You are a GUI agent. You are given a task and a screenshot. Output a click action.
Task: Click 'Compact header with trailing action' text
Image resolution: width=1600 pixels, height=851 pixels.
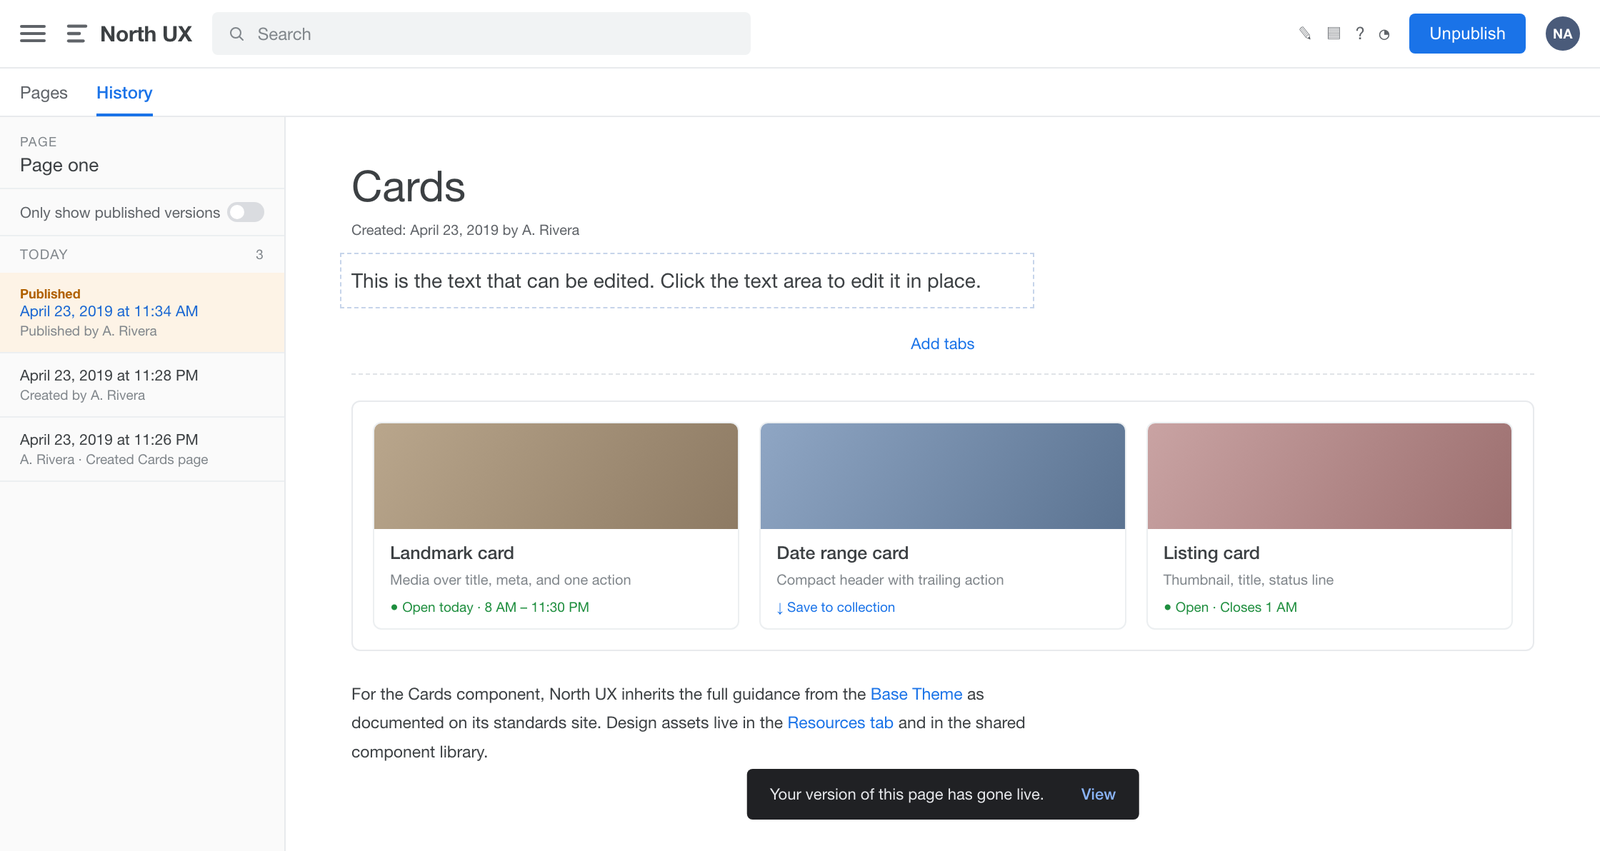point(890,580)
